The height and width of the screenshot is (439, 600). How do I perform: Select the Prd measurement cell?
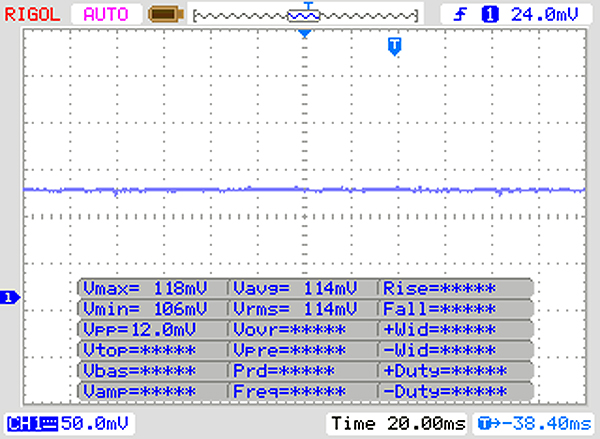click(x=303, y=370)
